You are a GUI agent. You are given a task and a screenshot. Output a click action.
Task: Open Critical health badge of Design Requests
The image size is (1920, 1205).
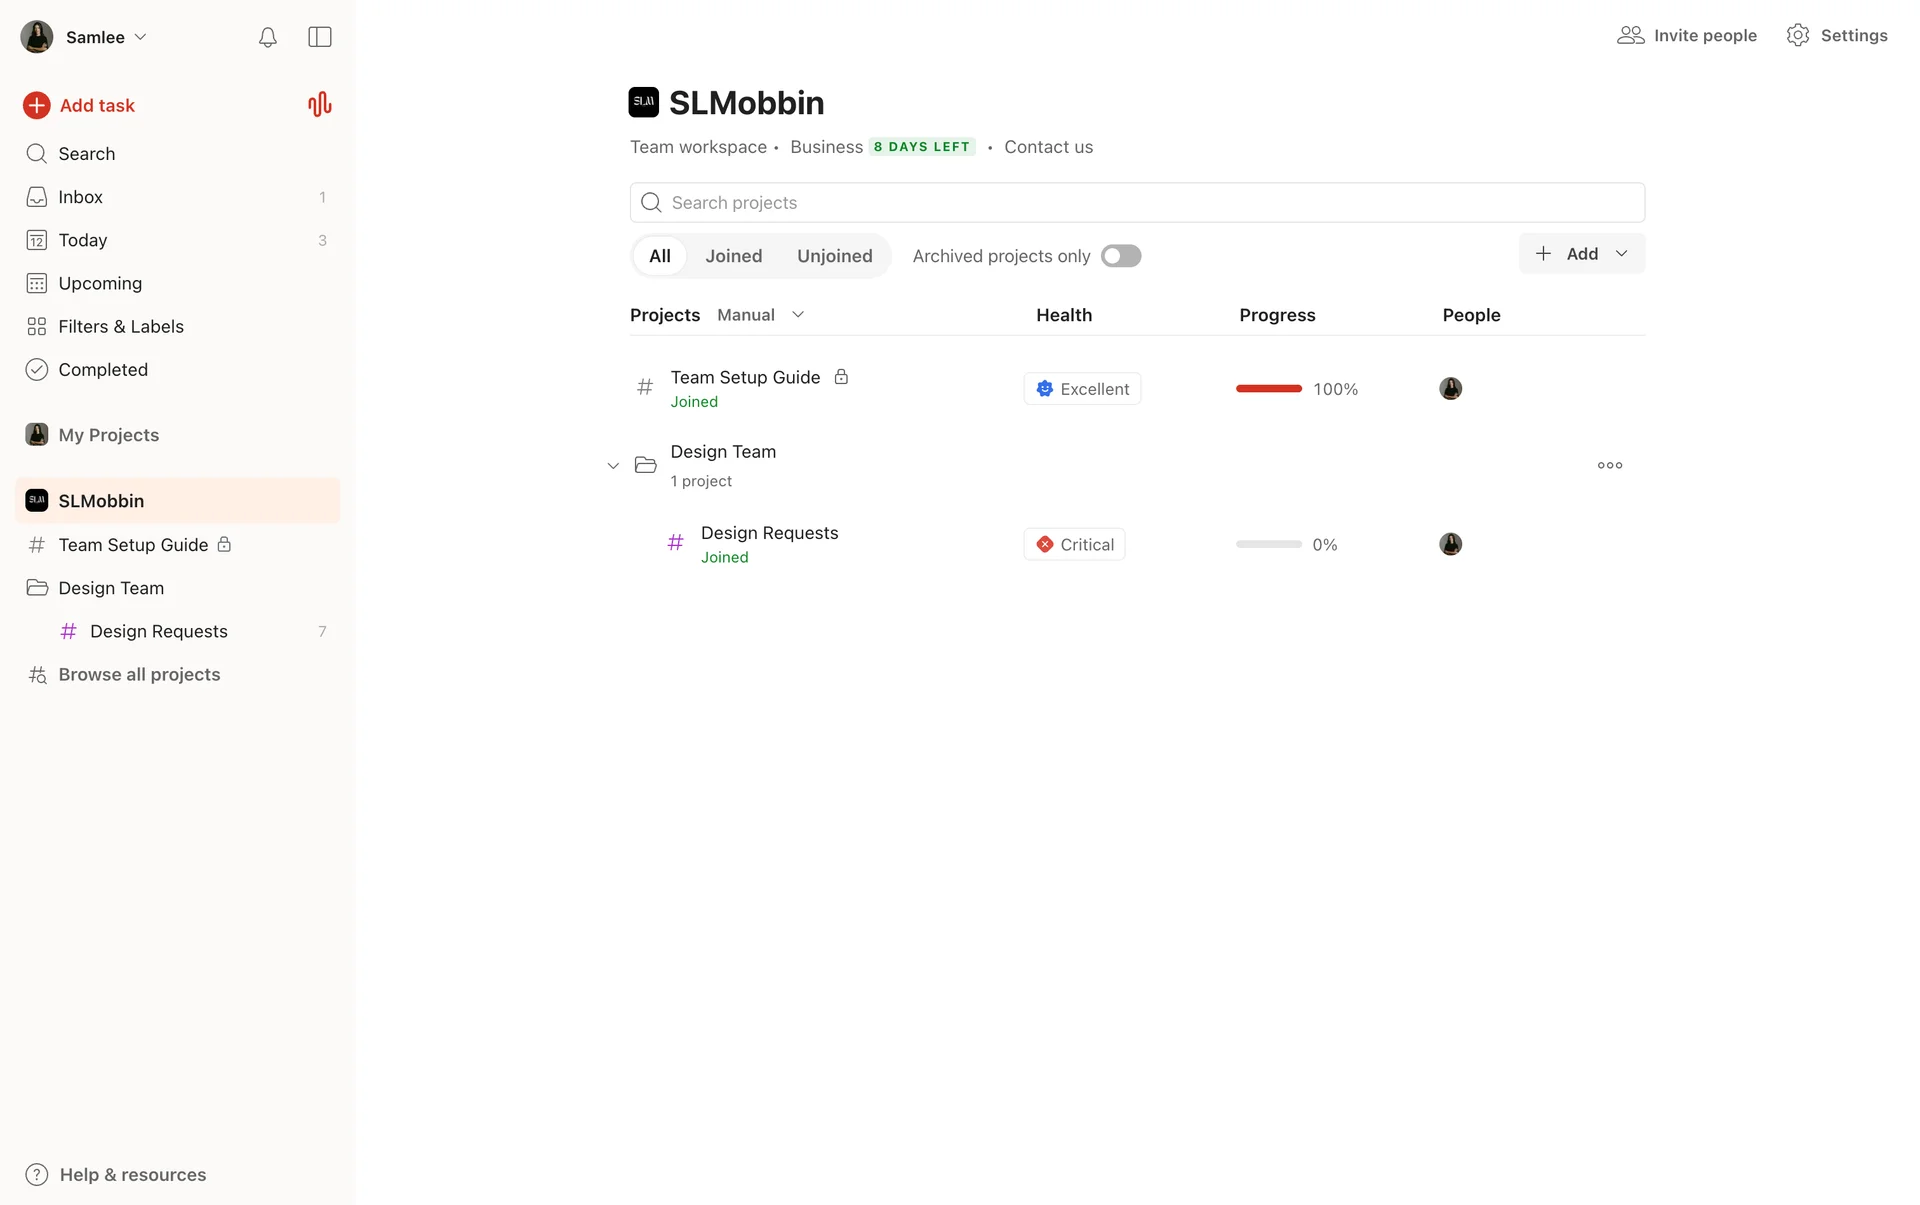pyautogui.click(x=1074, y=544)
